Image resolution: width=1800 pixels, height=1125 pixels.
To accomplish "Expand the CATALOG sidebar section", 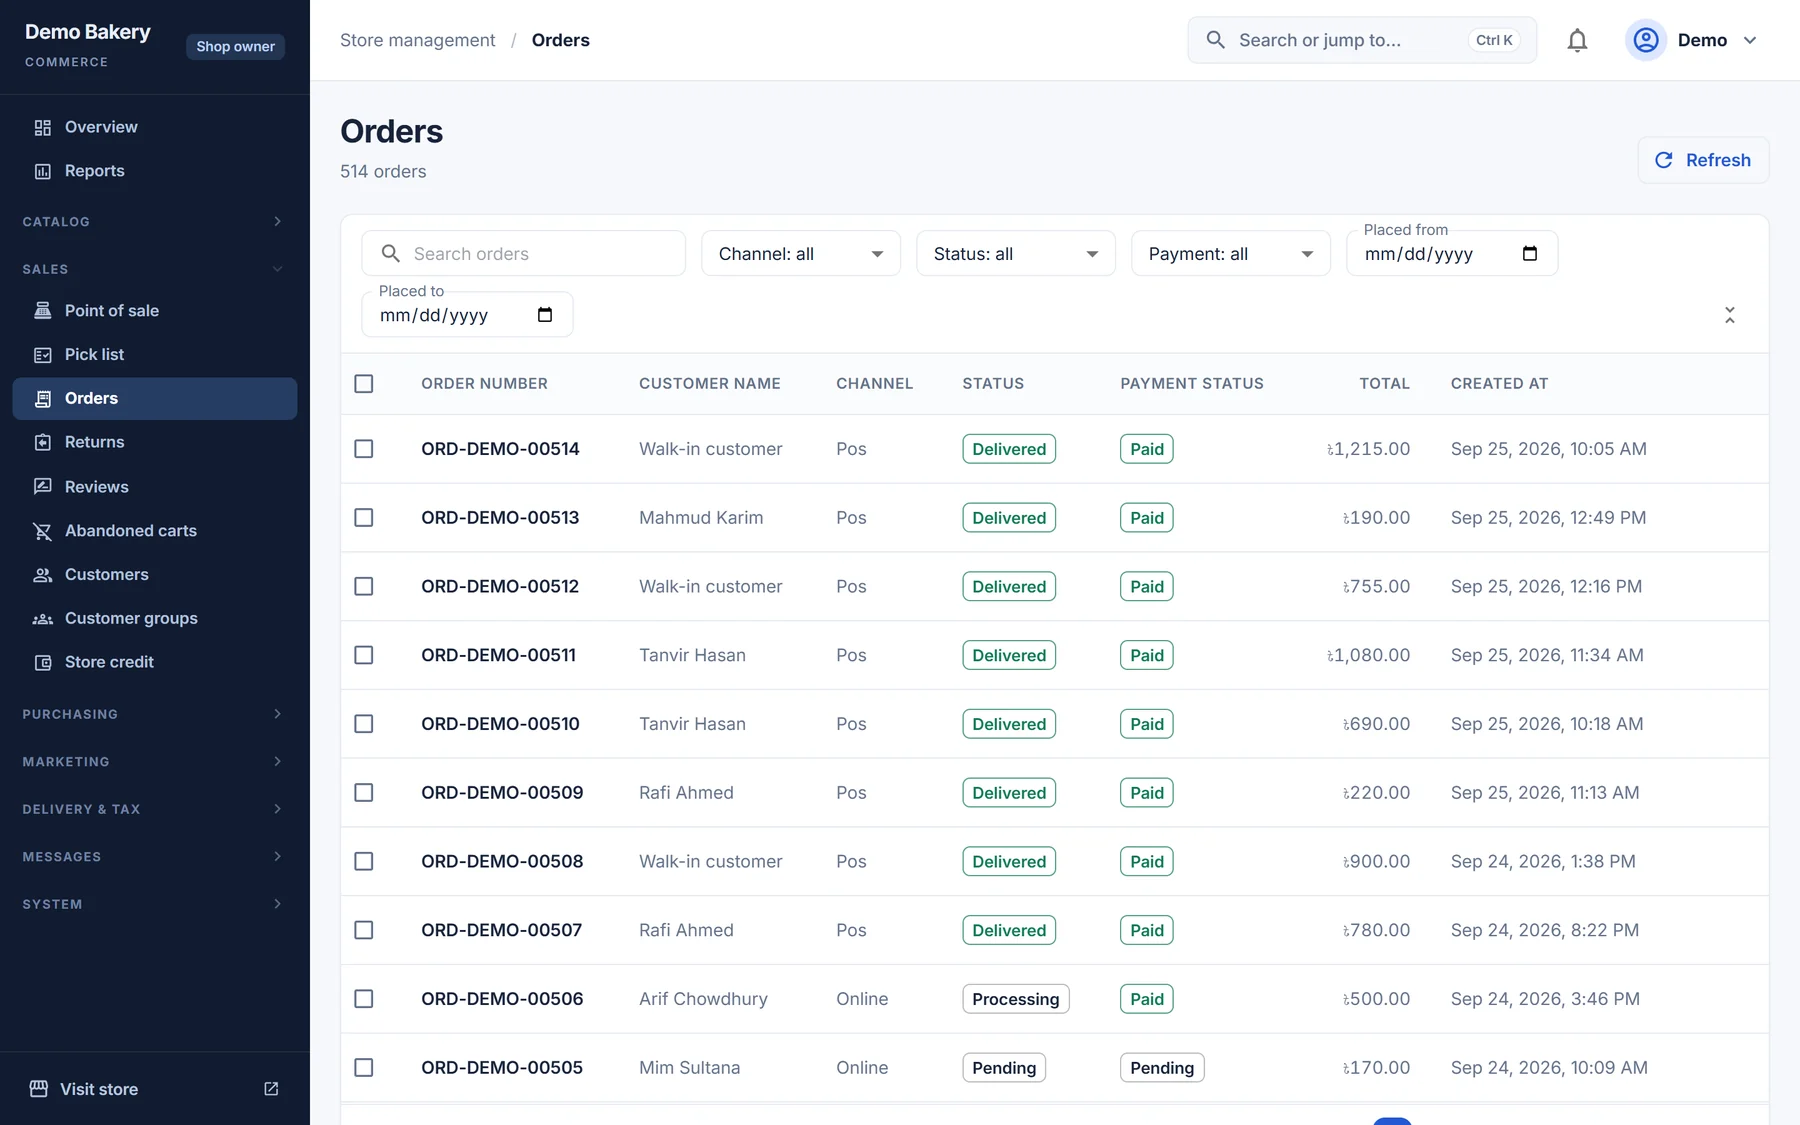I will (x=155, y=222).
